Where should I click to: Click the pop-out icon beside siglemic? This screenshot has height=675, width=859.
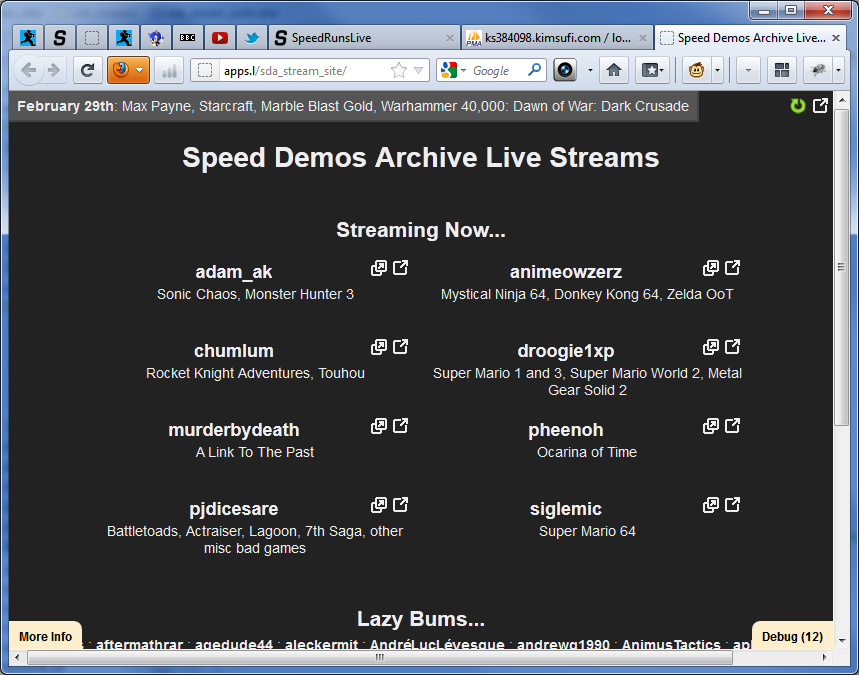[732, 505]
